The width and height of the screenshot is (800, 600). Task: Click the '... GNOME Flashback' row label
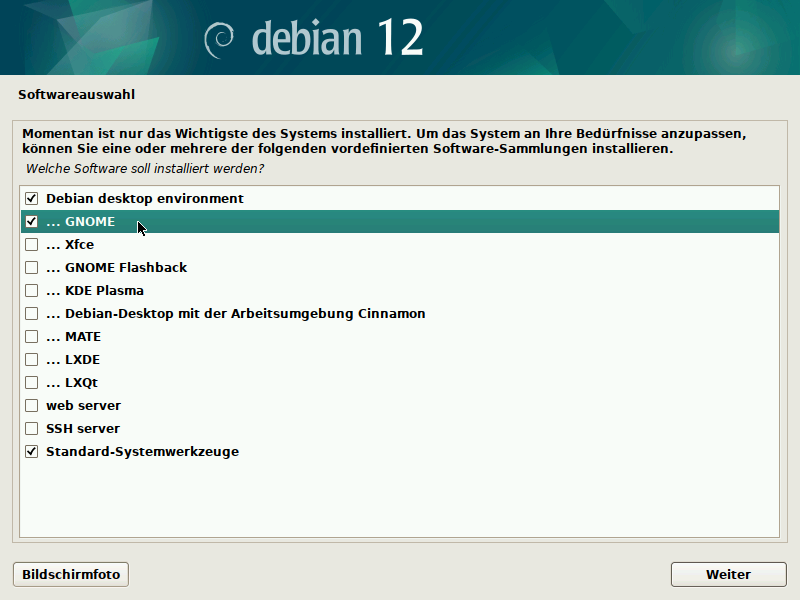pyautogui.click(x=116, y=267)
